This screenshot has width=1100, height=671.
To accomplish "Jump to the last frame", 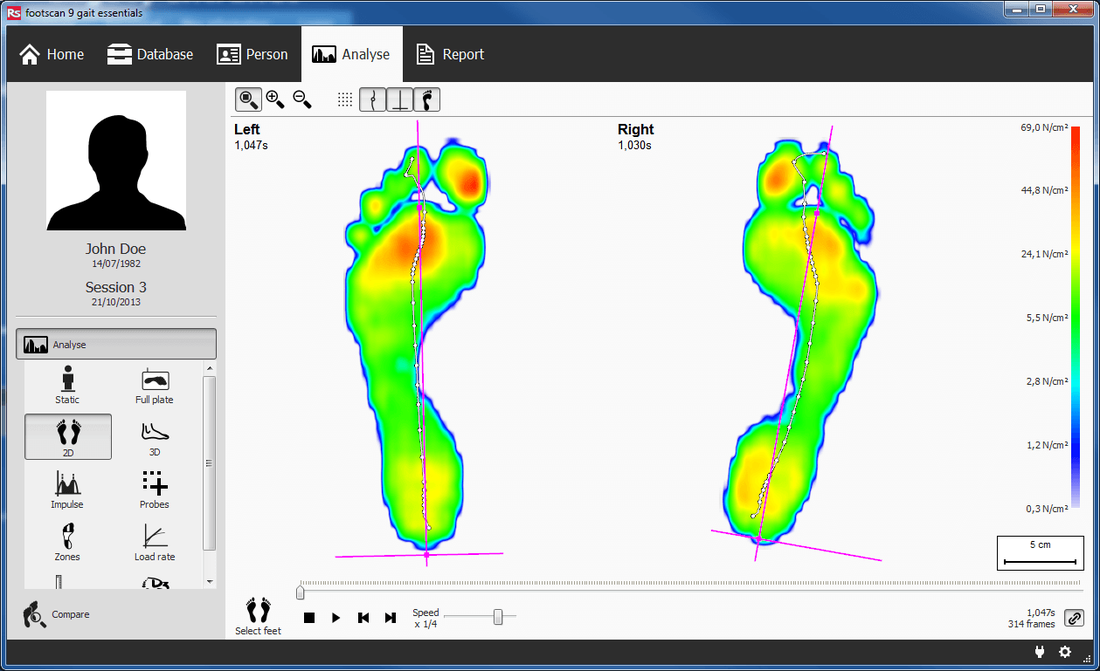I will [391, 618].
